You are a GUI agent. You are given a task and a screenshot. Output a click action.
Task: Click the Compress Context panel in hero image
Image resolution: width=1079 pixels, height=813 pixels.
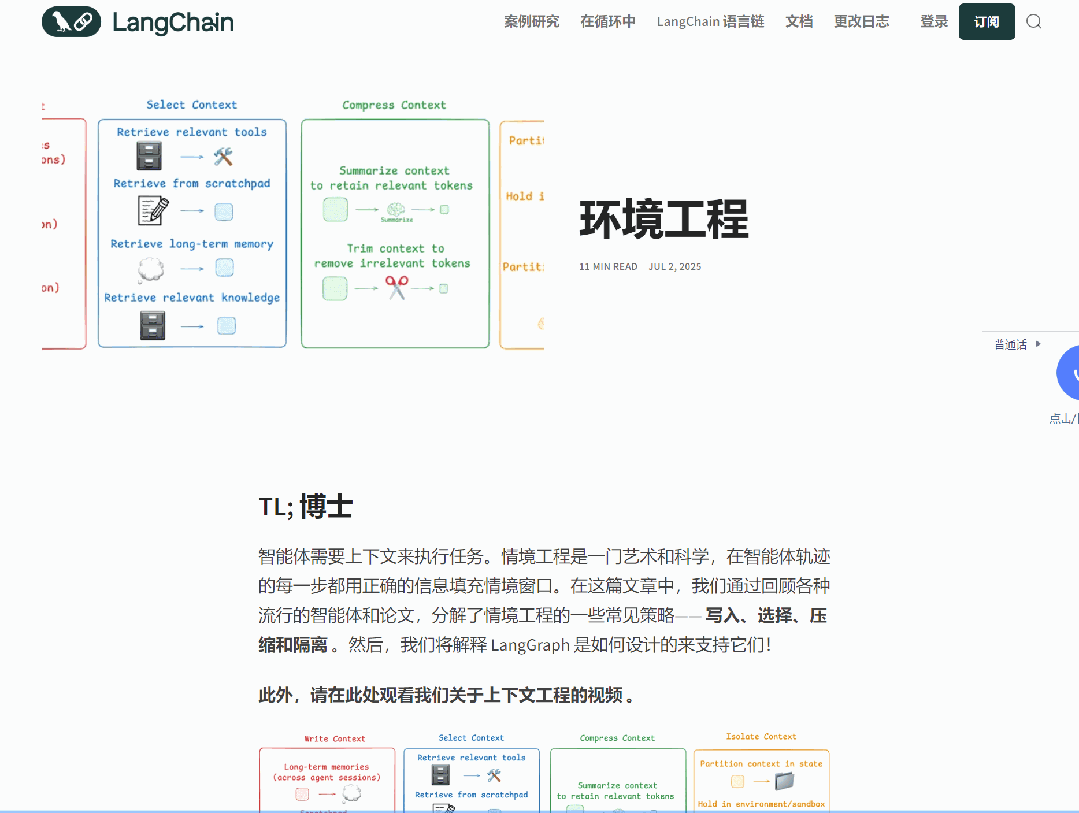(x=395, y=233)
